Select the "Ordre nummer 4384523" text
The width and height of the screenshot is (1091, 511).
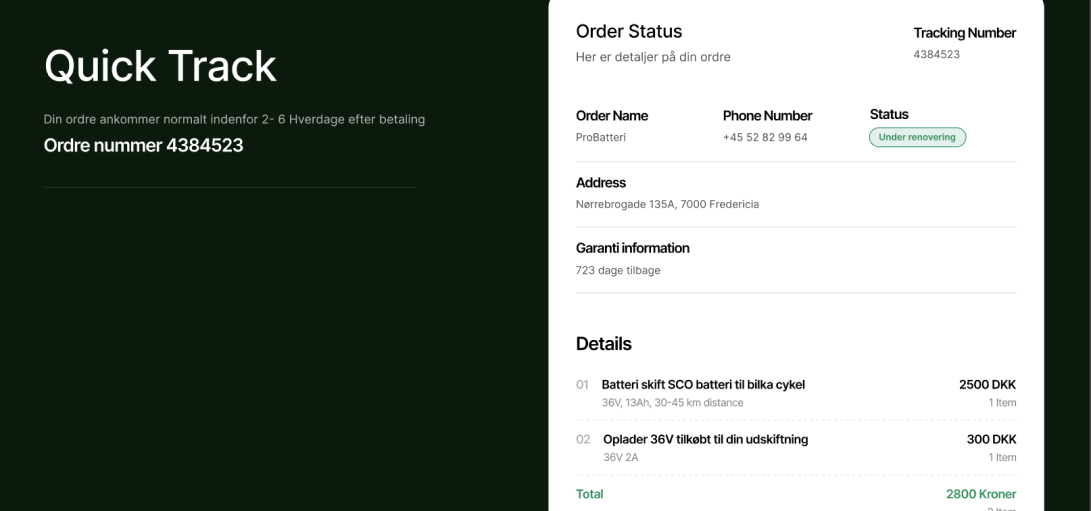coord(143,145)
